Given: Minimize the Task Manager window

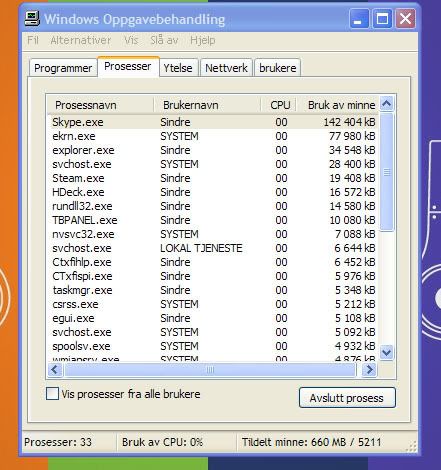Looking at the screenshot, I should coord(359,19).
